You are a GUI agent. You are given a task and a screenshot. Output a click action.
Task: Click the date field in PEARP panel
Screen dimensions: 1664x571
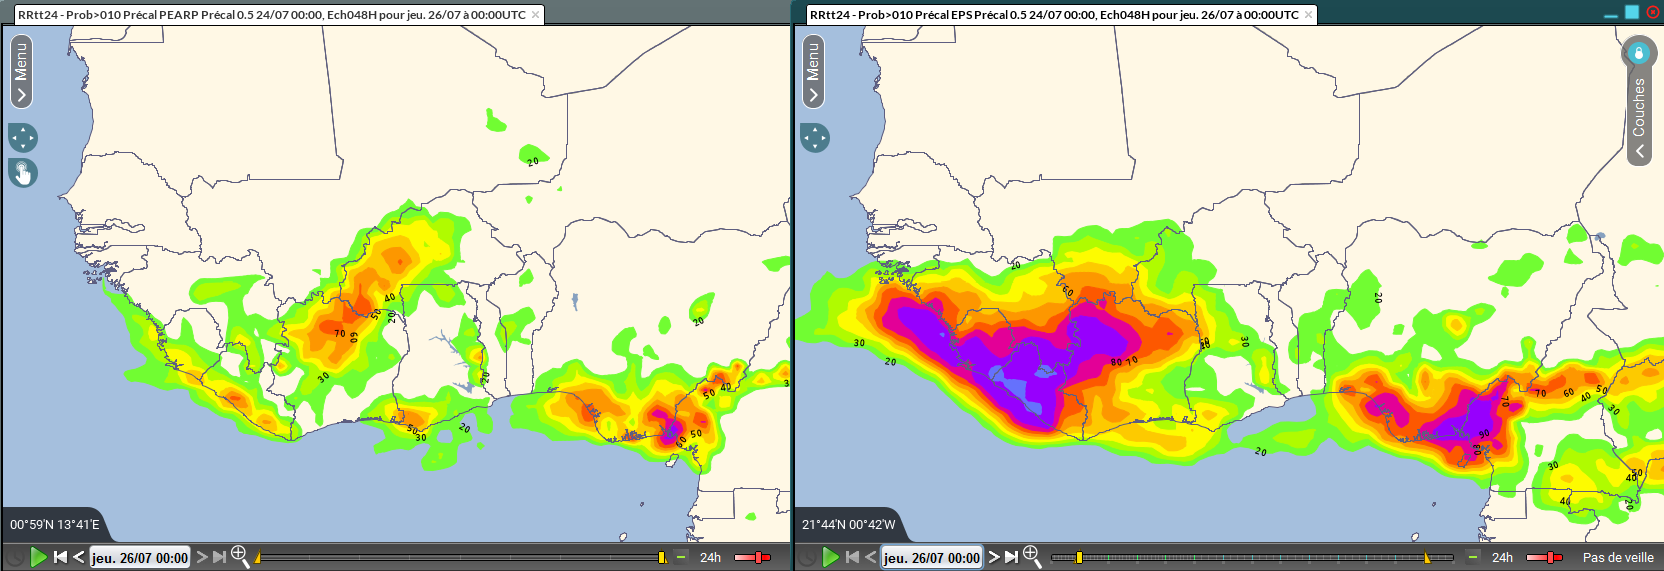coord(140,558)
